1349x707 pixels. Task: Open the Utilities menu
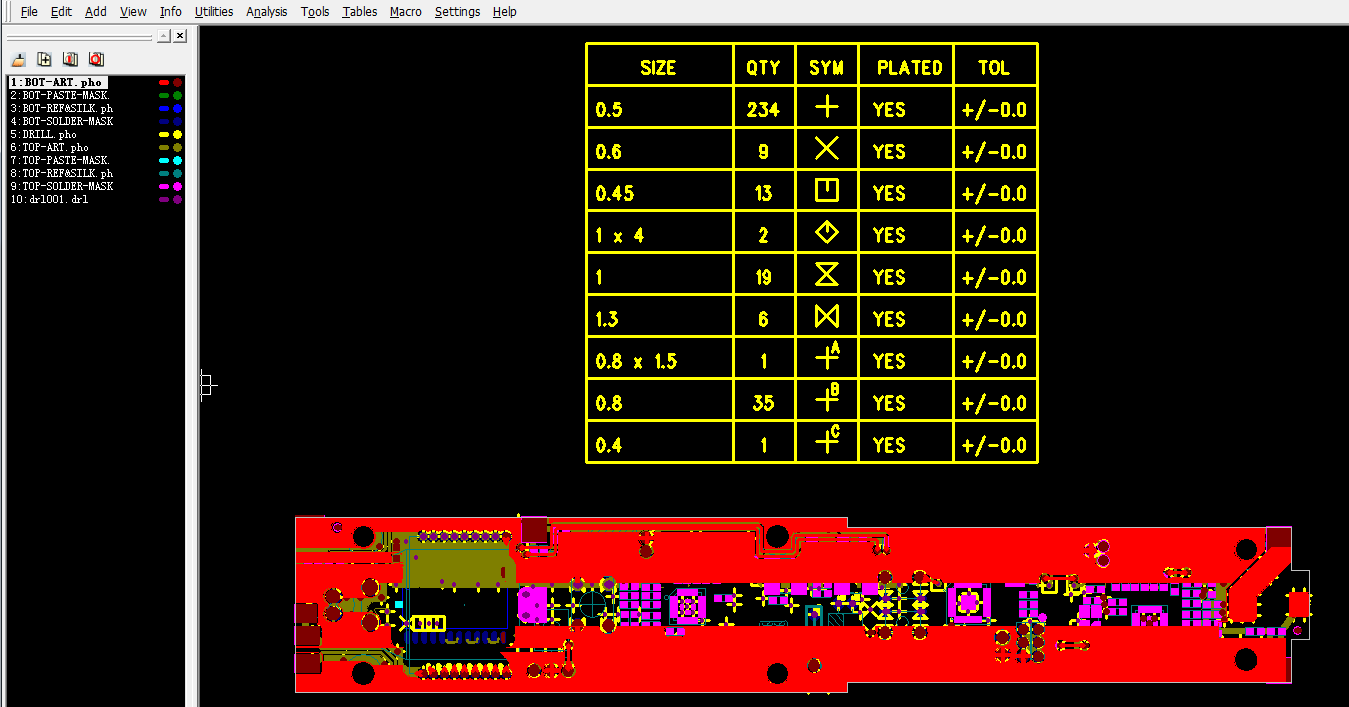(x=213, y=12)
